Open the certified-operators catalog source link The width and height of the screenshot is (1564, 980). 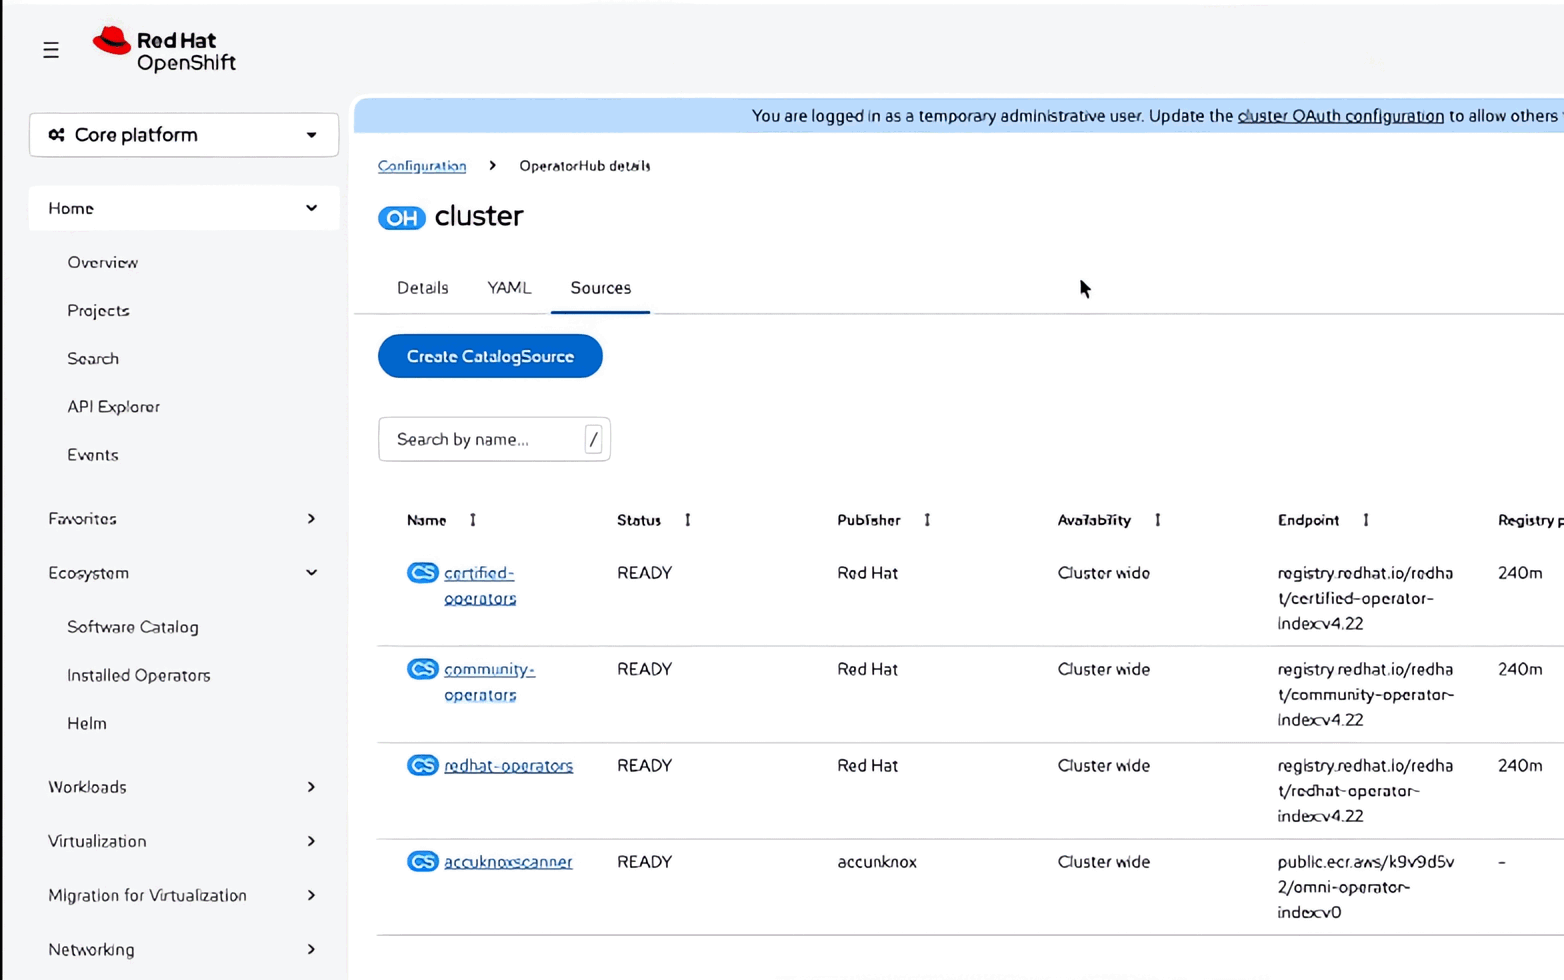tap(480, 586)
